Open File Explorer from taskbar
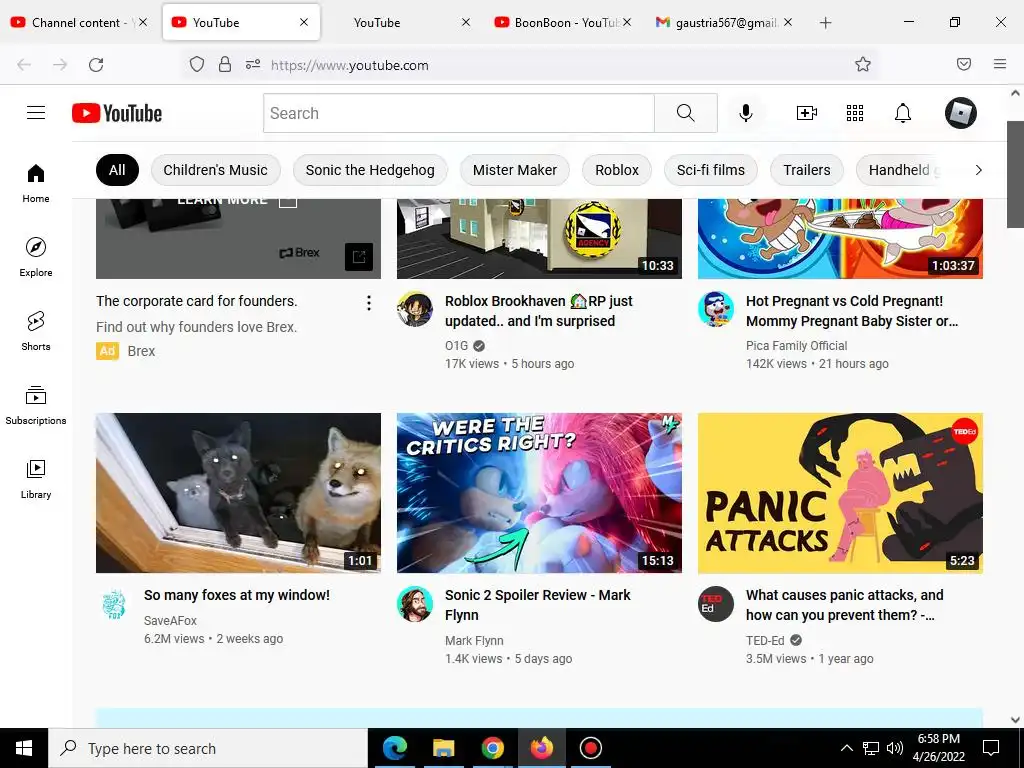Screen dimensions: 1024x768 [443, 748]
